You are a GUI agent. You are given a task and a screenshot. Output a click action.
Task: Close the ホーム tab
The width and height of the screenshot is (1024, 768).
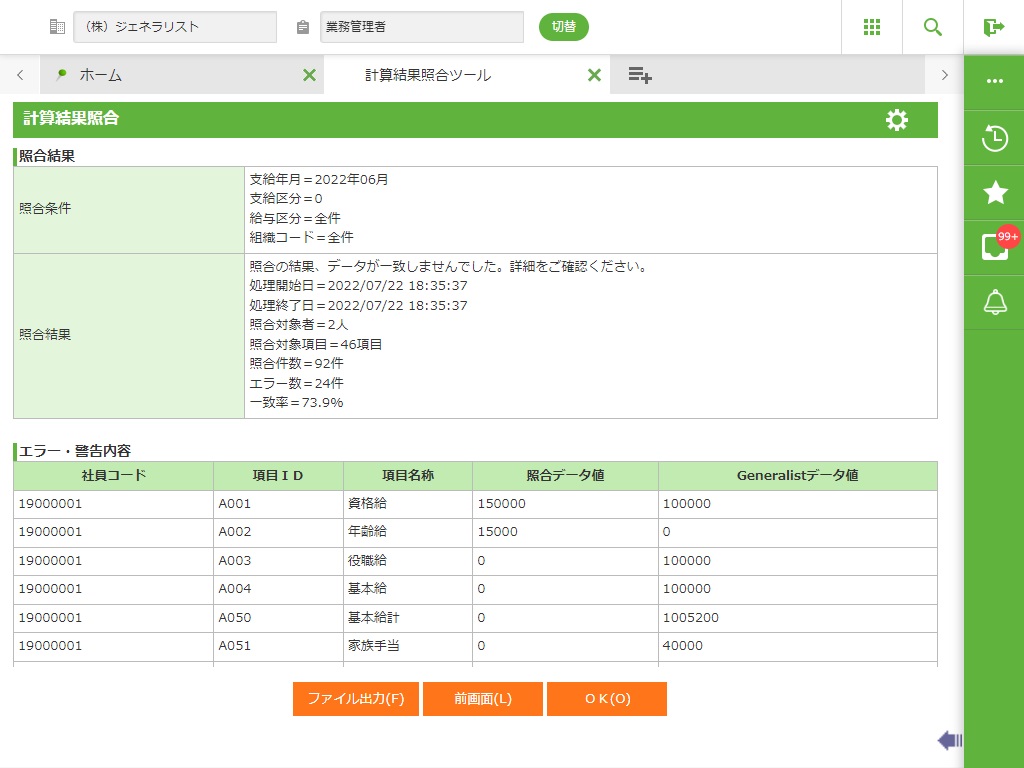(x=309, y=75)
